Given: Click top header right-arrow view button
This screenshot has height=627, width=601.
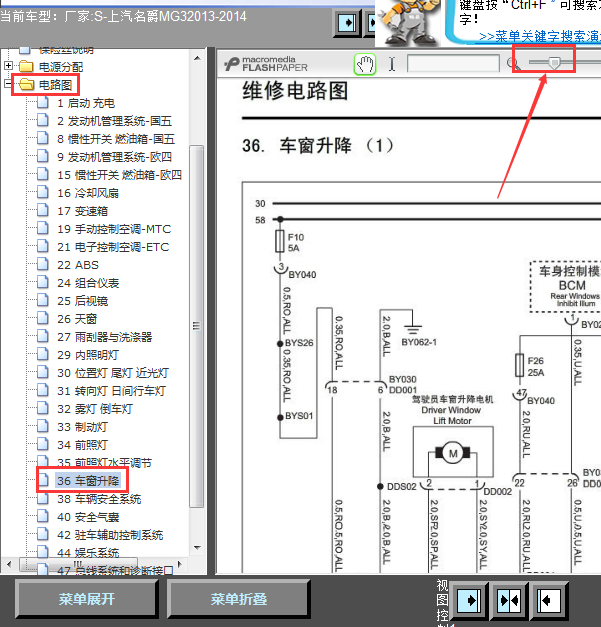Looking at the screenshot, I should click(347, 22).
